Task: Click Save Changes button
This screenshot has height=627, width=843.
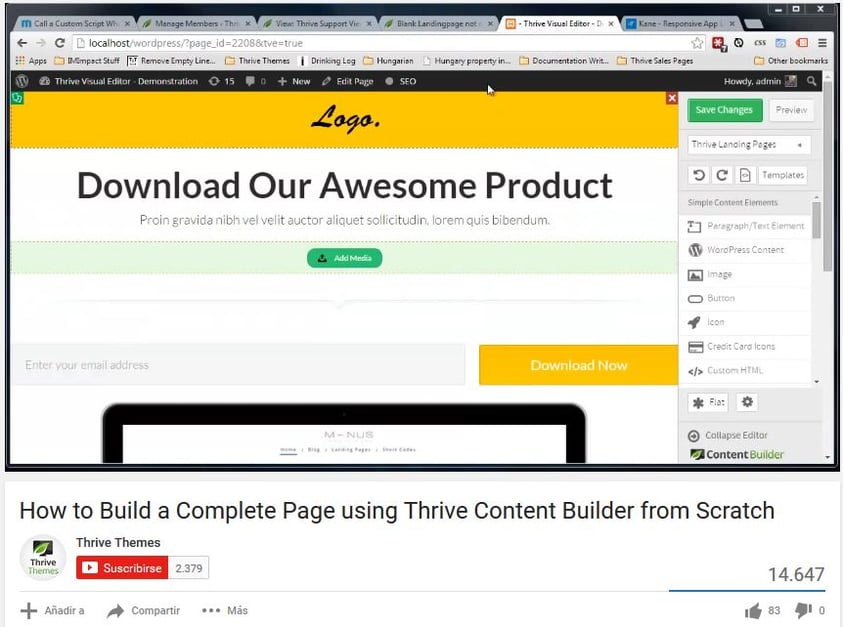Action: [724, 110]
